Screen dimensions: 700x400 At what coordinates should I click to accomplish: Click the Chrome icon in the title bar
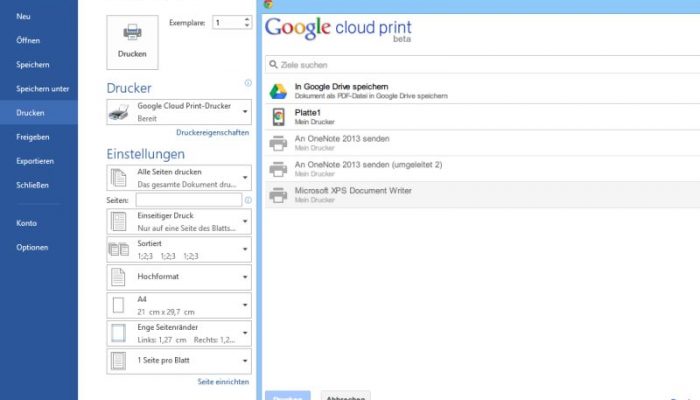pos(268,4)
